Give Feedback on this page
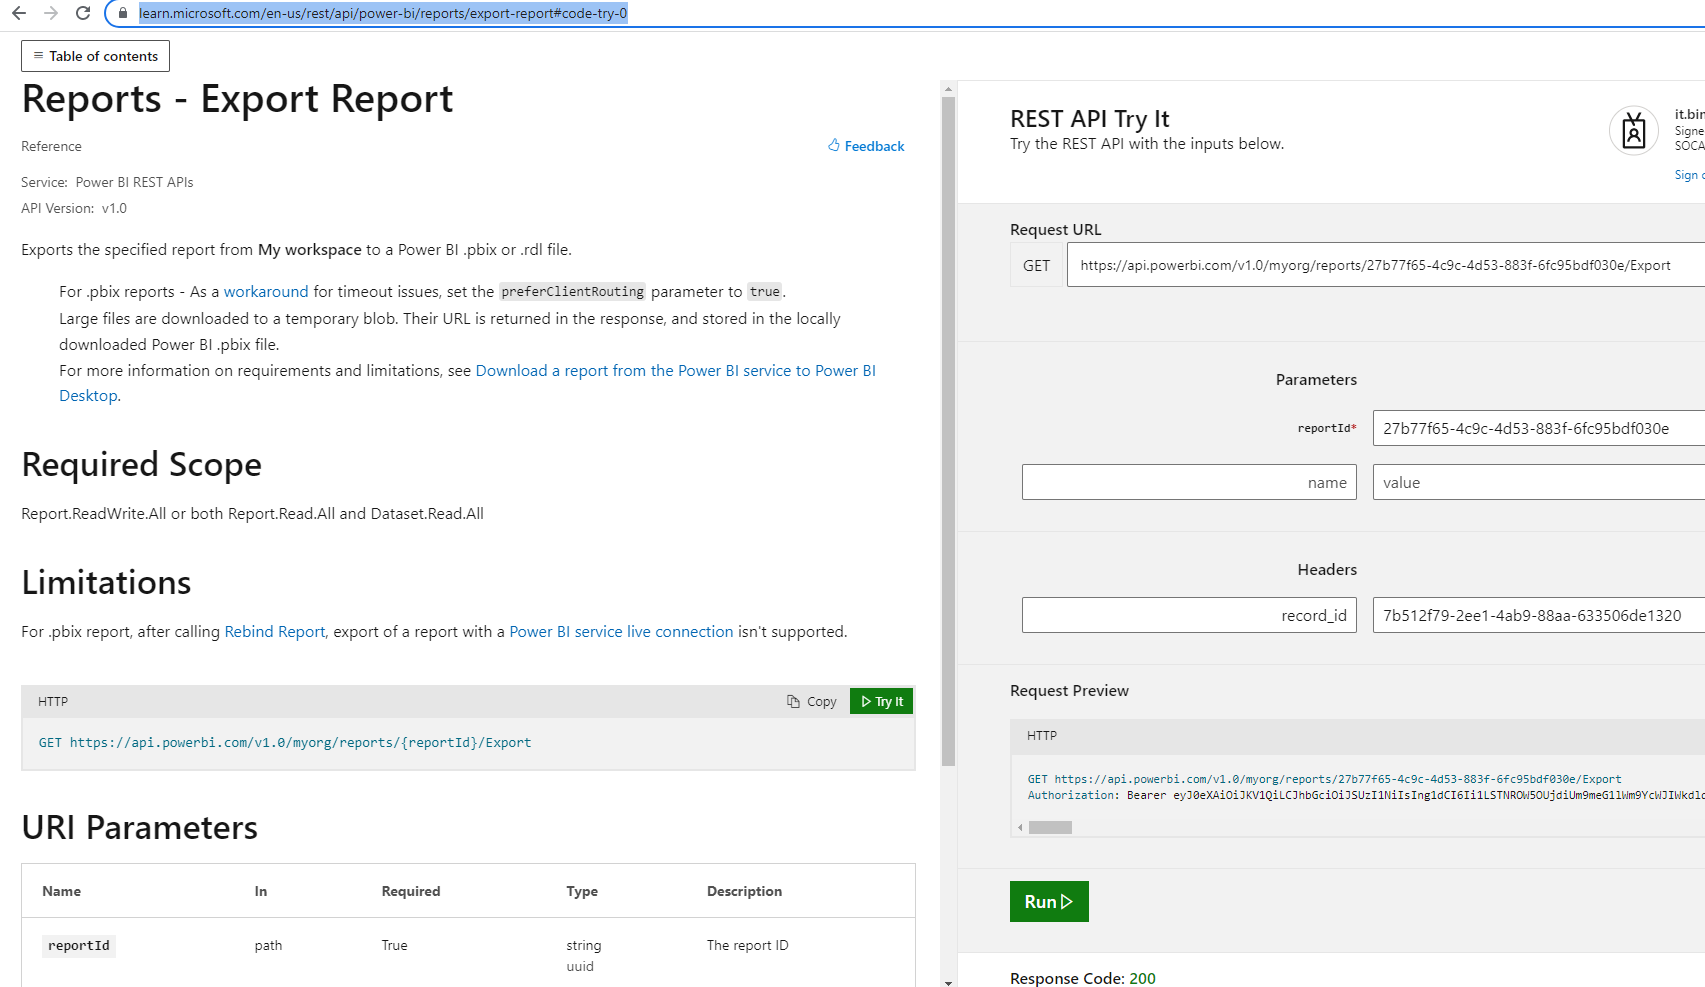Screen dimensions: 1705x987 (x=866, y=146)
